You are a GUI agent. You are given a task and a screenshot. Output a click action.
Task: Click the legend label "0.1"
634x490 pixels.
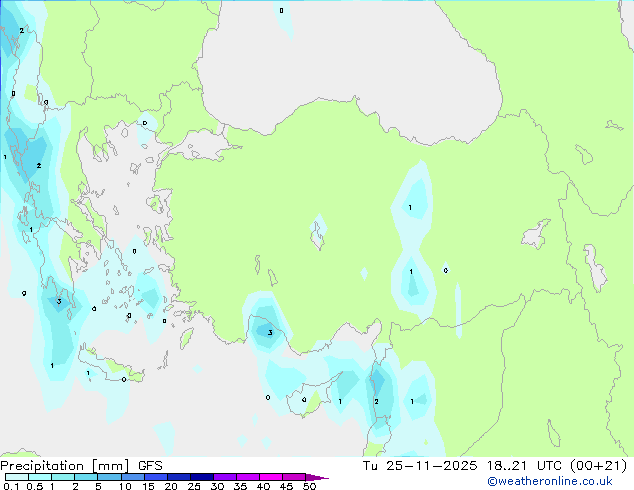pyautogui.click(x=11, y=486)
